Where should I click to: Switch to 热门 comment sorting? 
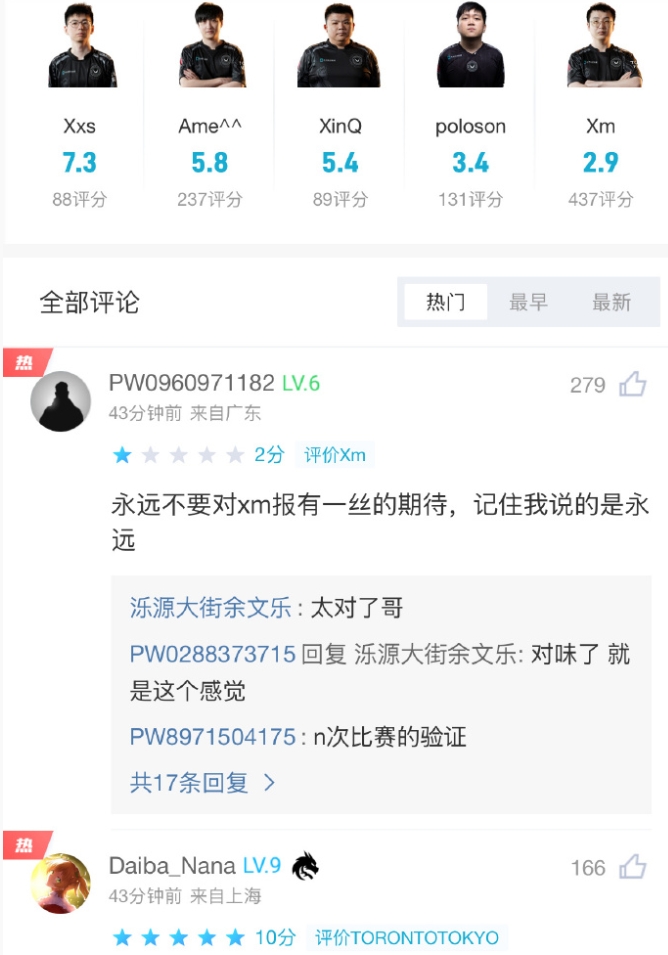coord(445,302)
